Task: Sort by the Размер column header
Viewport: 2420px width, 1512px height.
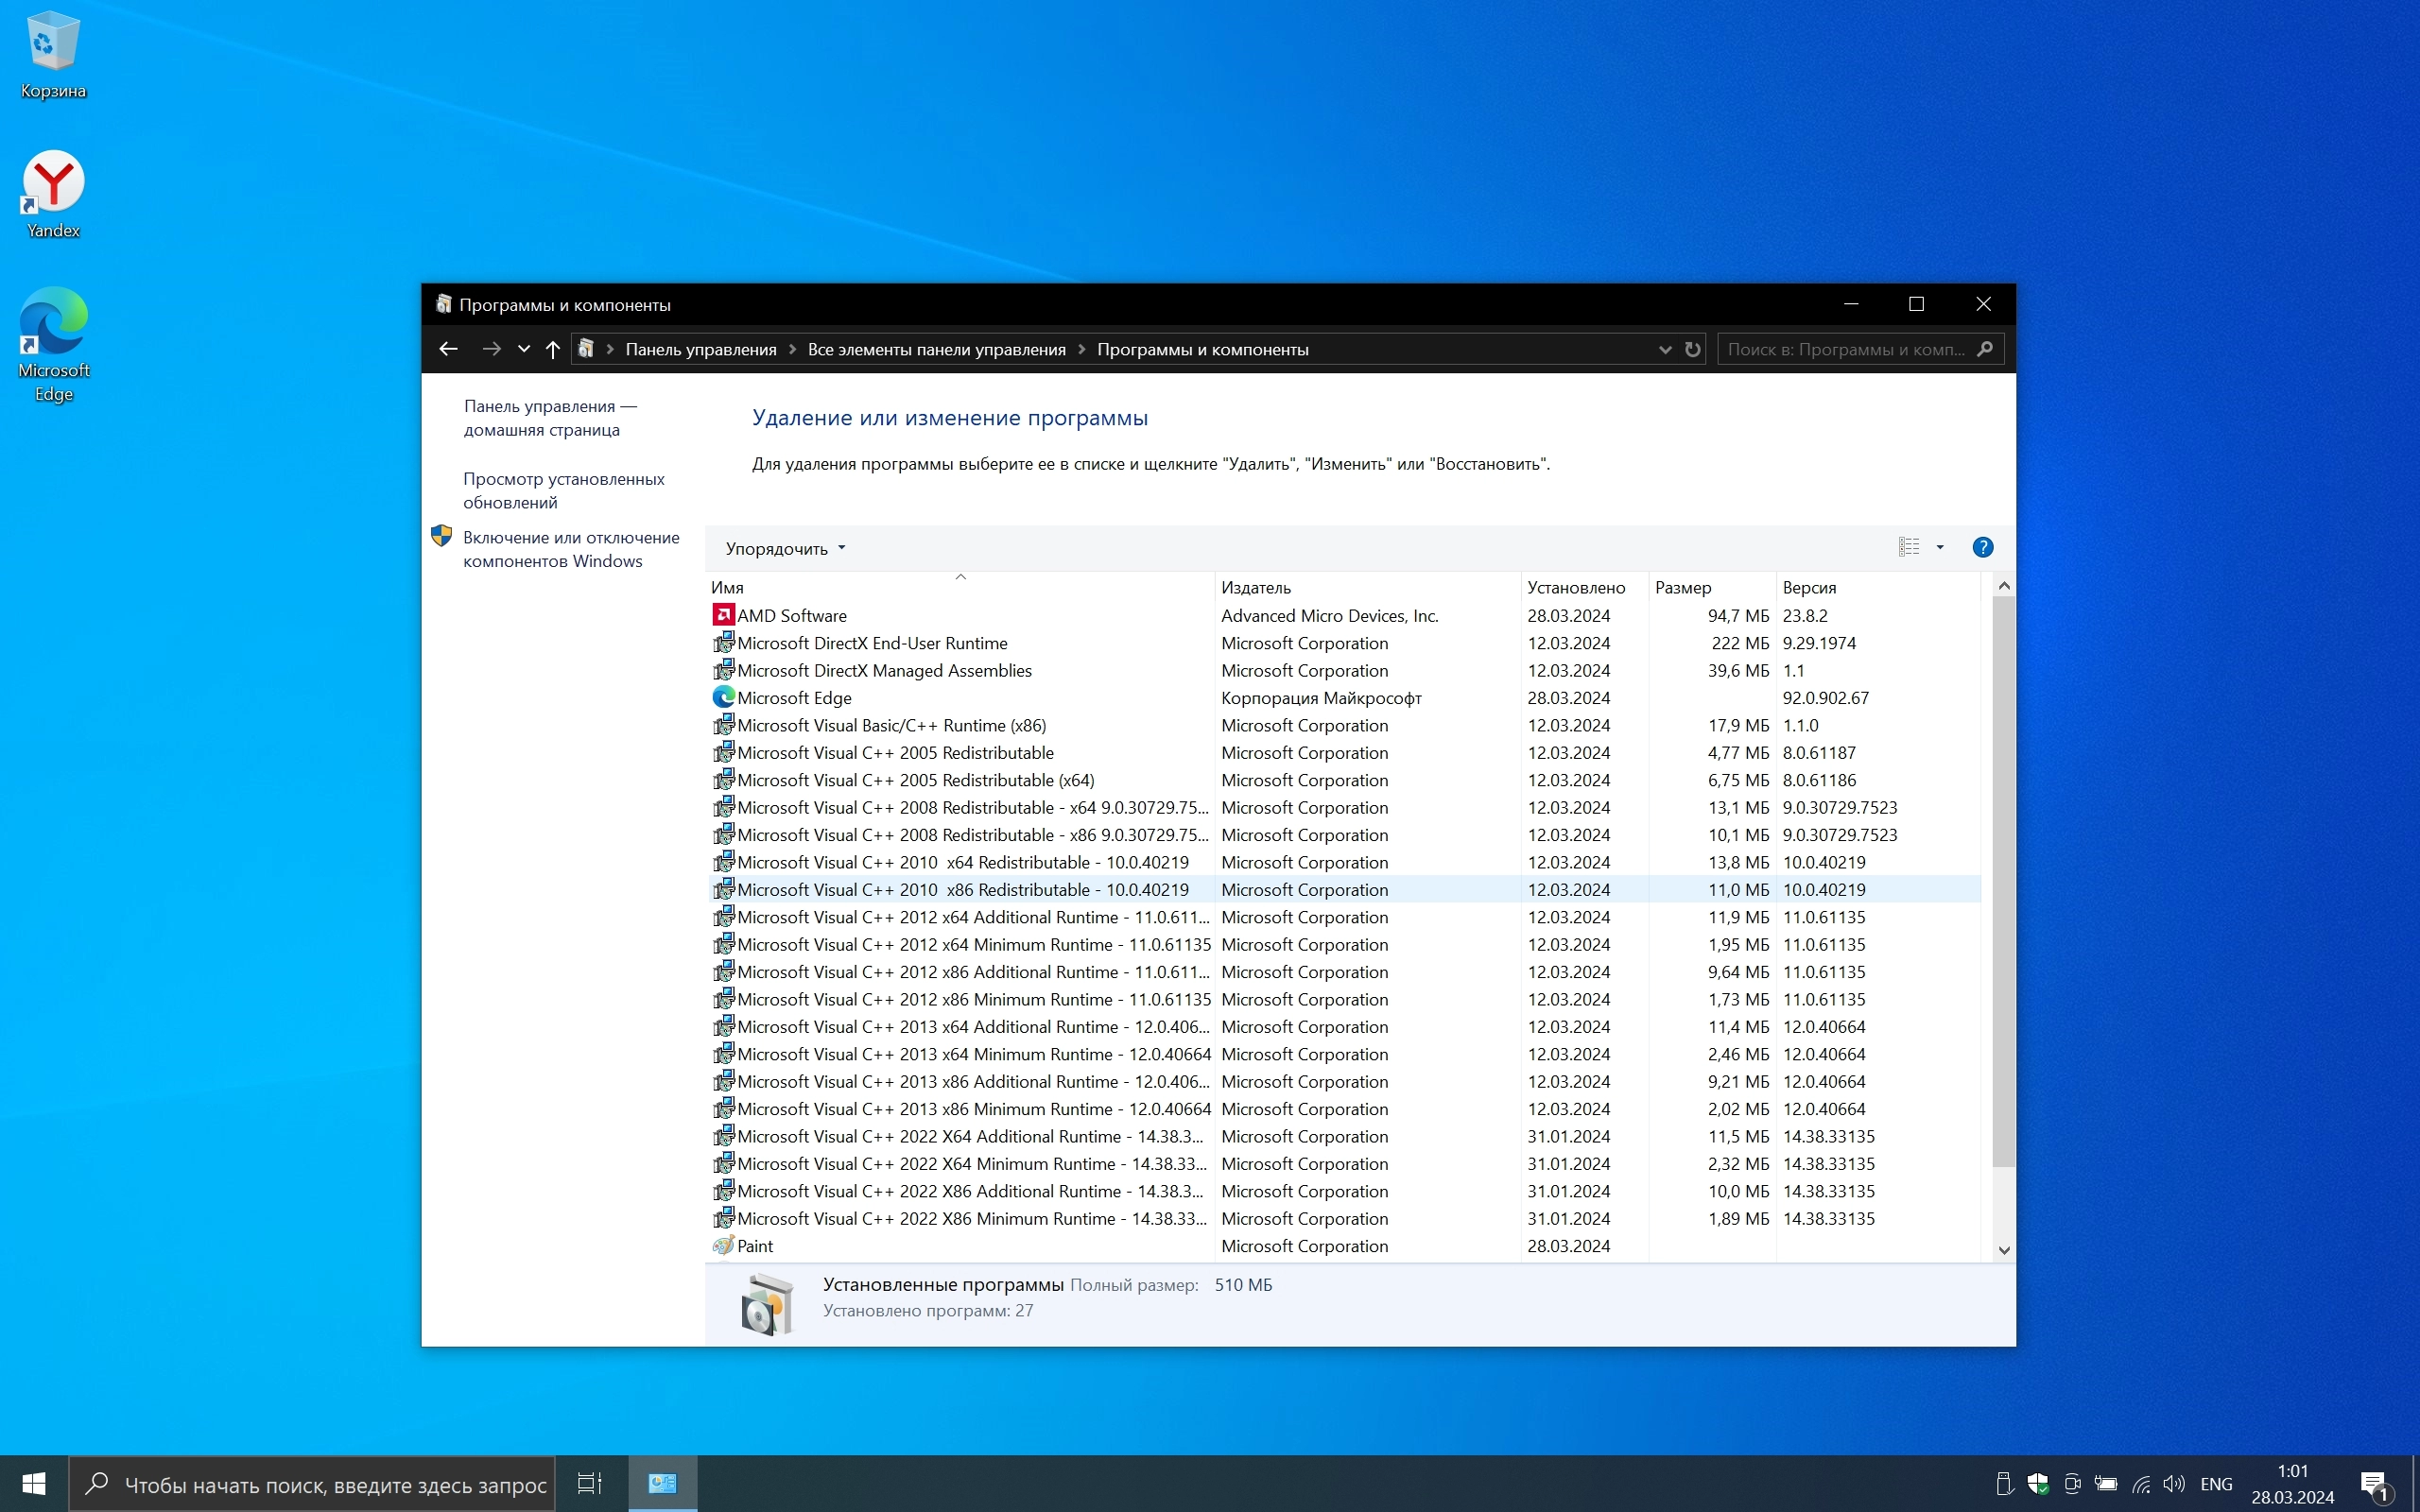Action: point(1683,587)
